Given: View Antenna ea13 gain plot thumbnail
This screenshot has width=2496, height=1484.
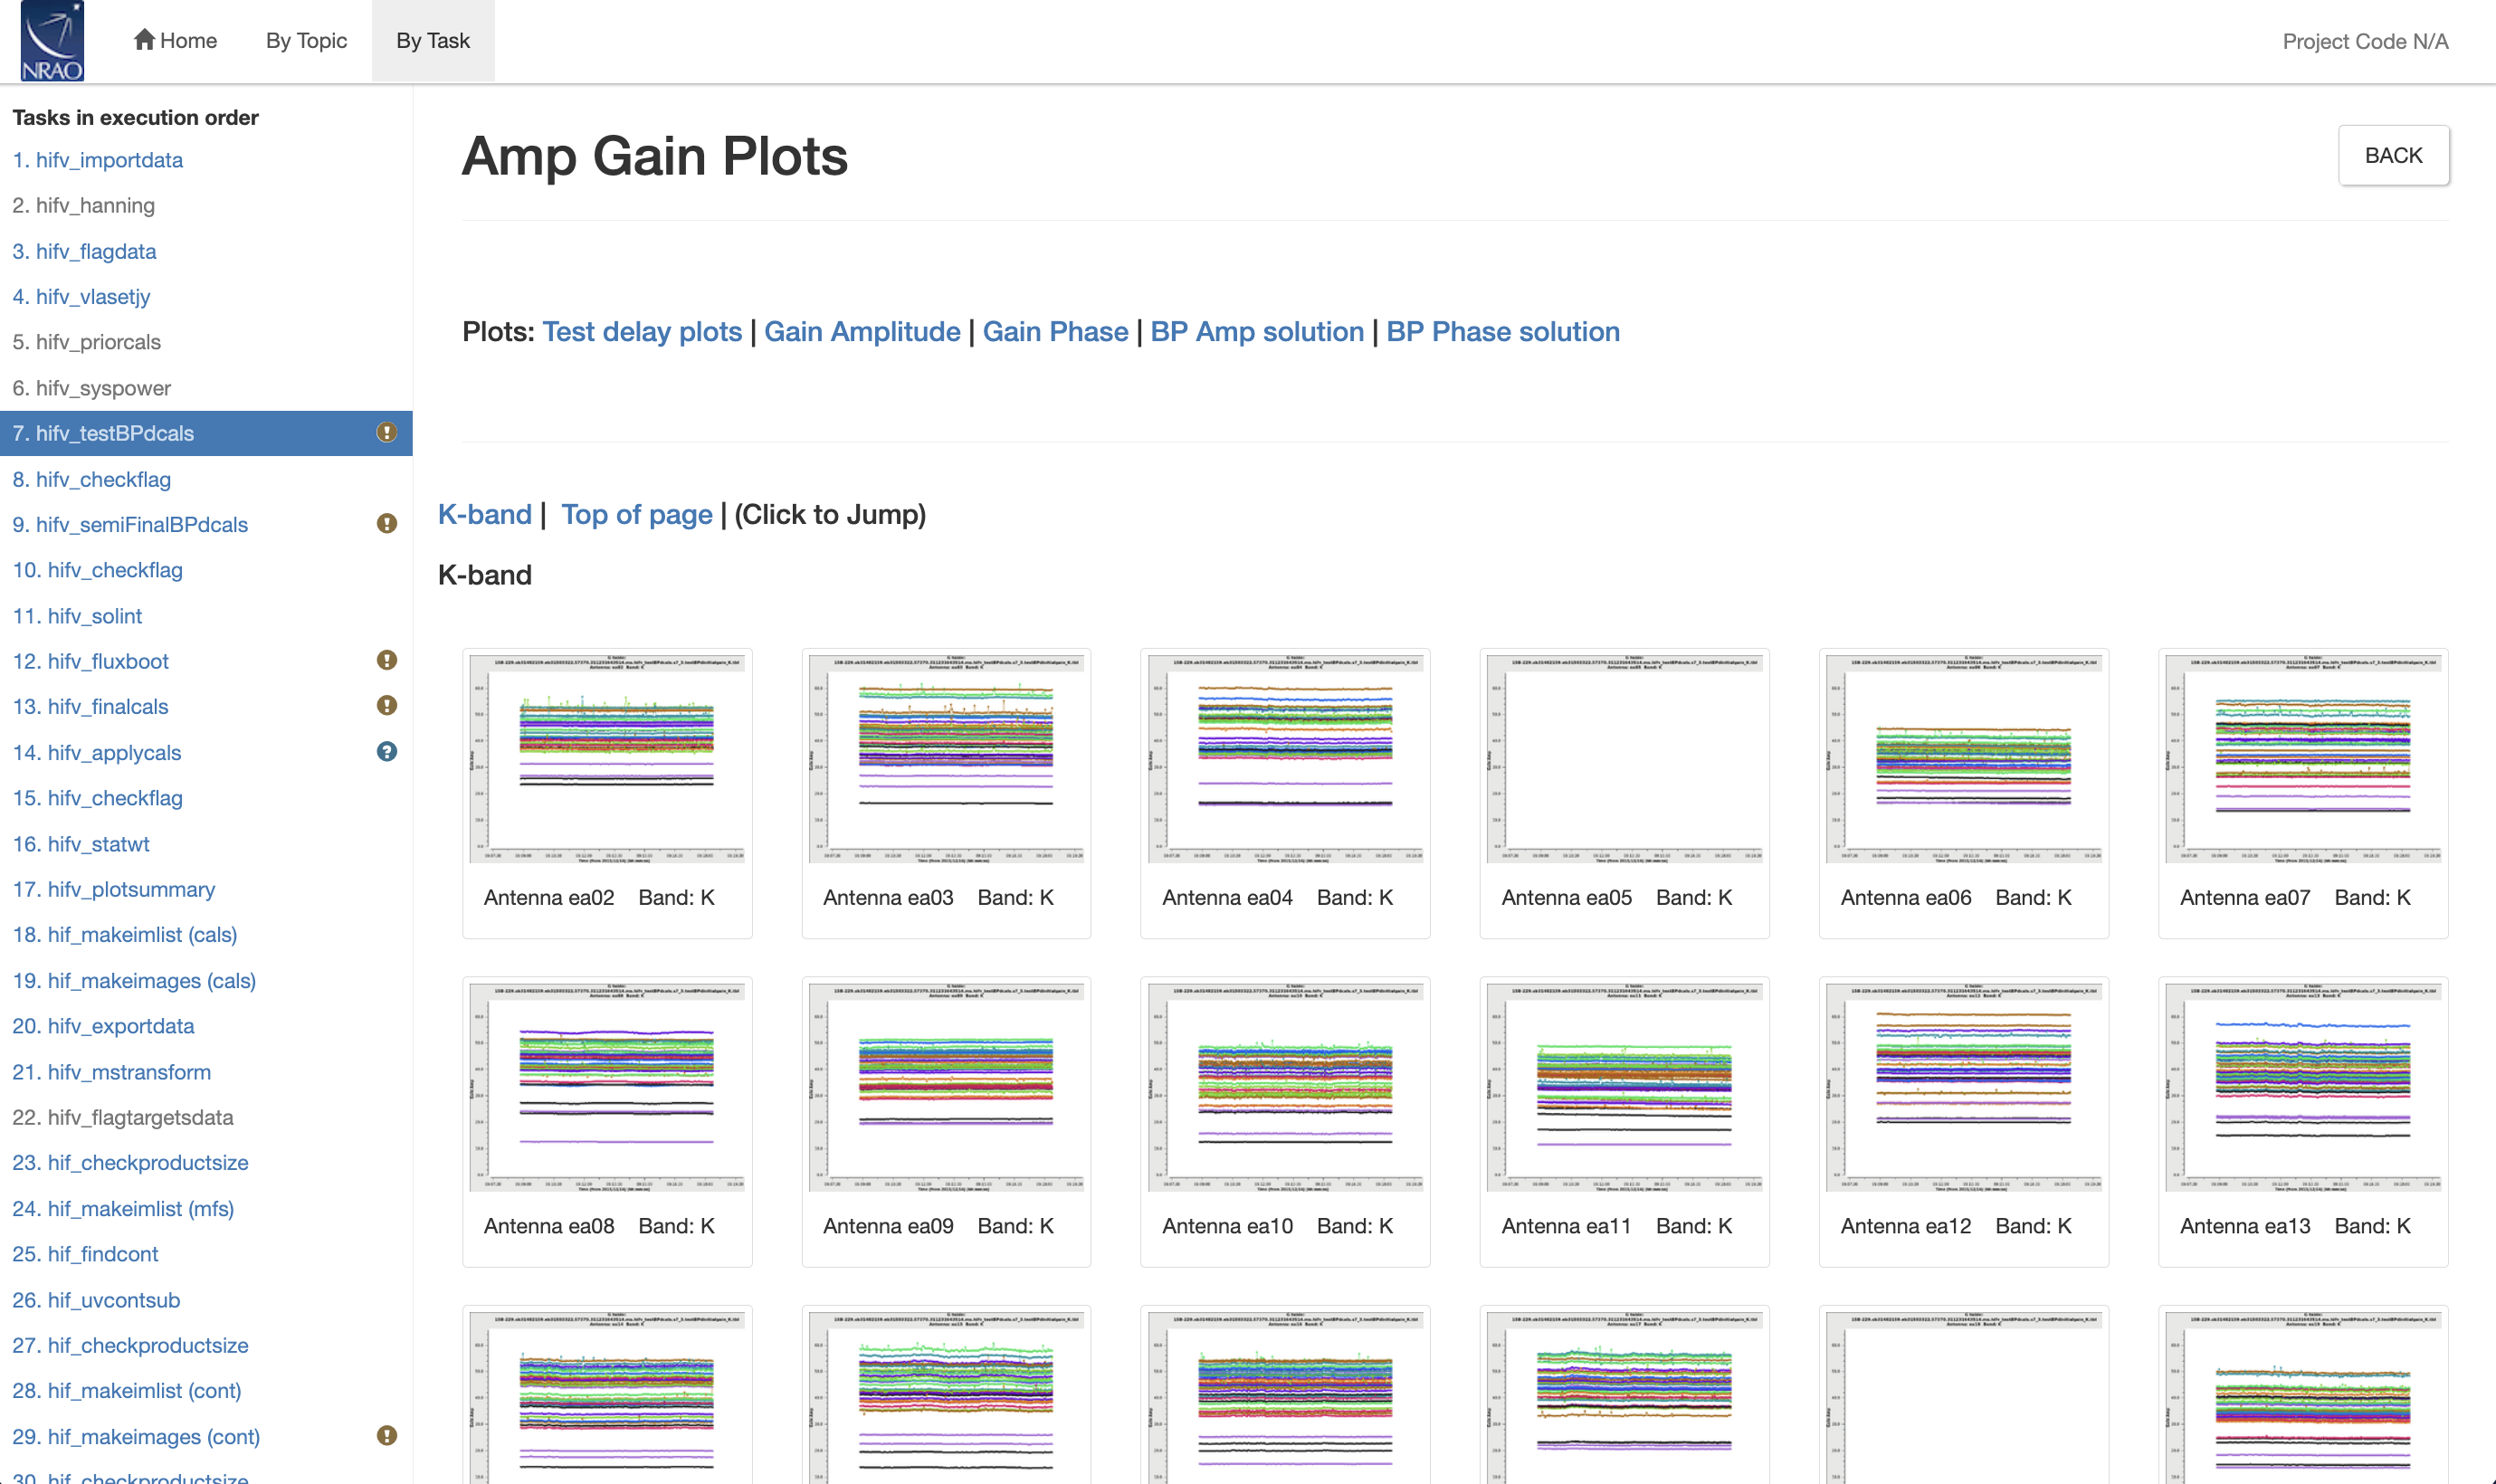Looking at the screenshot, I should point(2302,1087).
